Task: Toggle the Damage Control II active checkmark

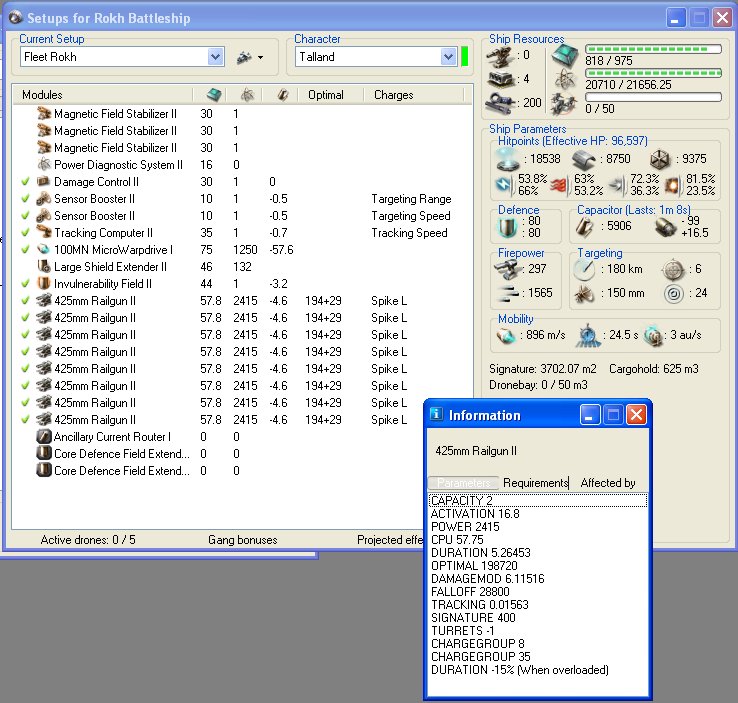Action: coord(25,181)
